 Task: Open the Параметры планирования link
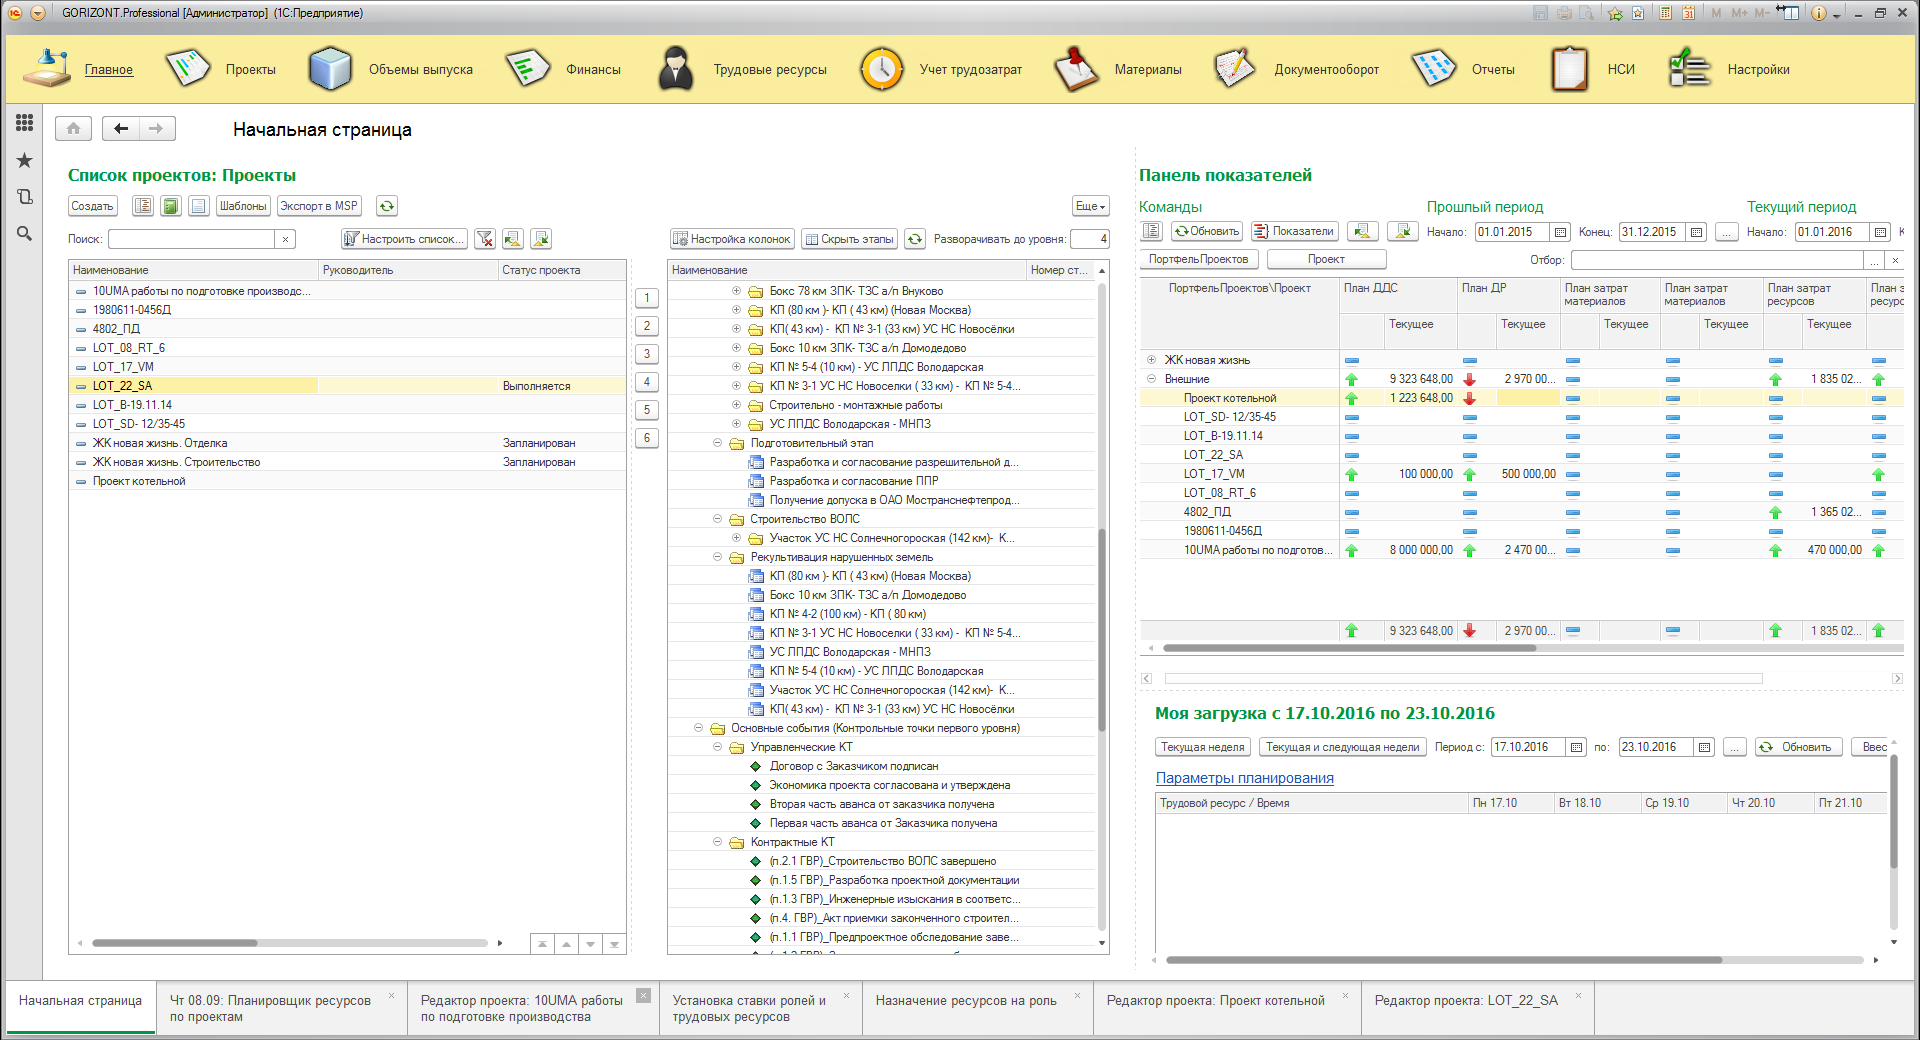click(1244, 778)
